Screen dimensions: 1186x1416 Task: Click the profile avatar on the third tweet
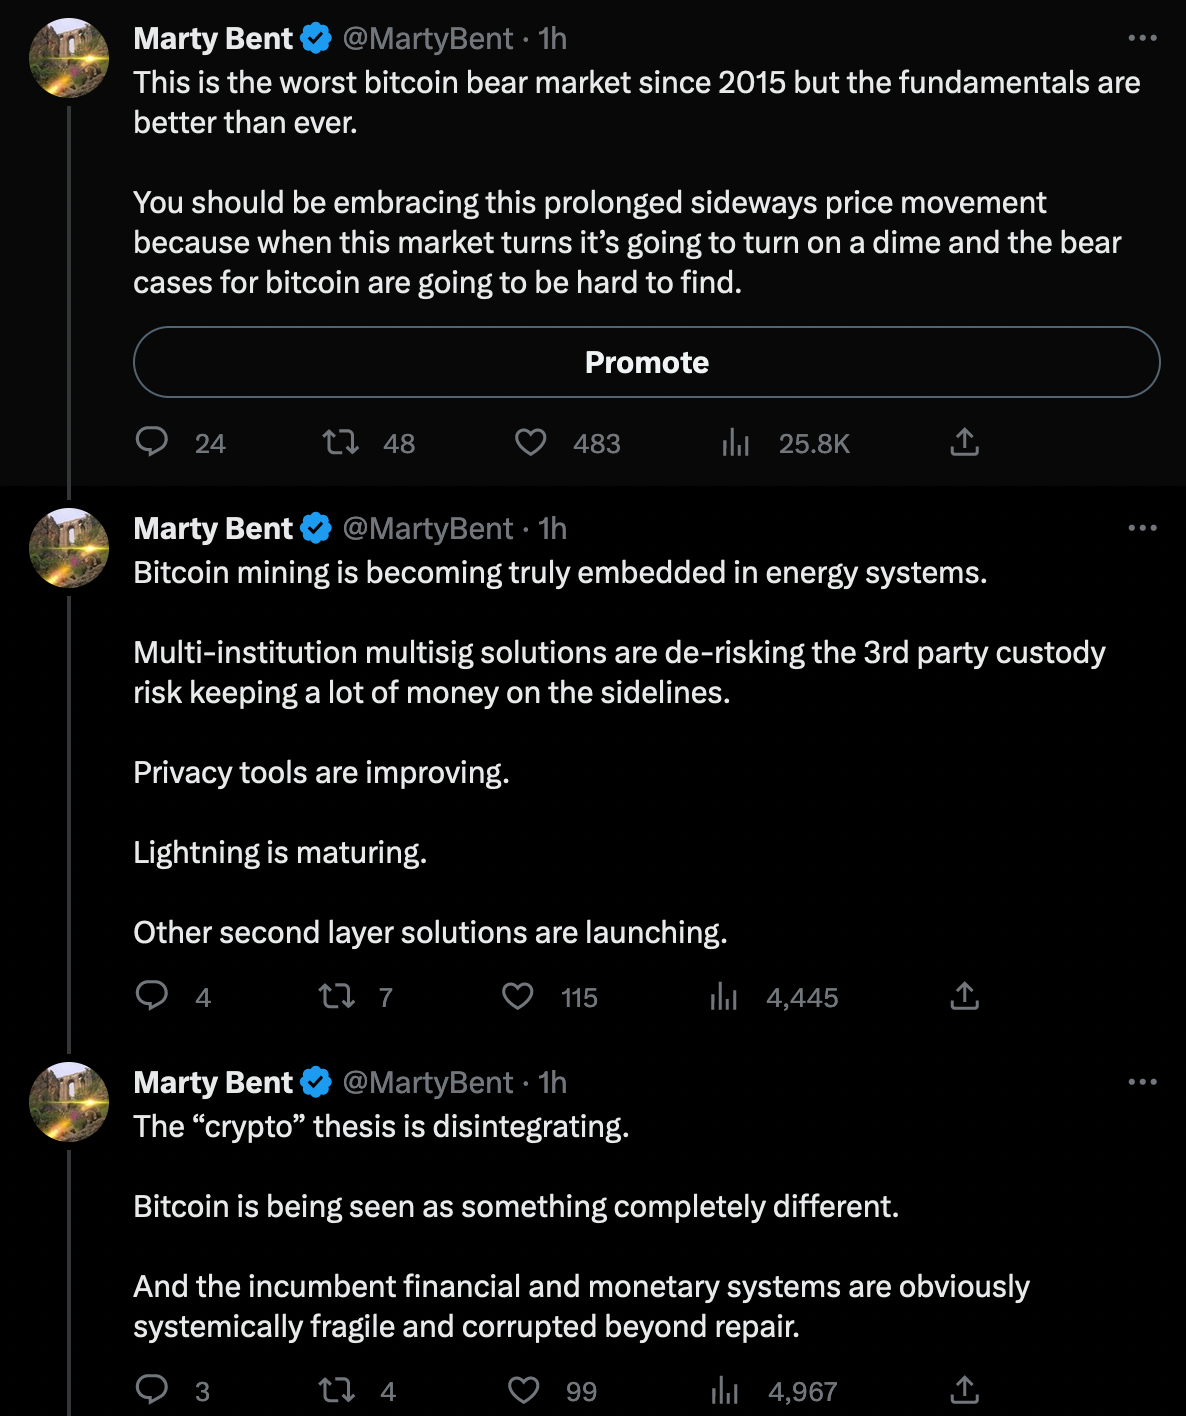(69, 1102)
